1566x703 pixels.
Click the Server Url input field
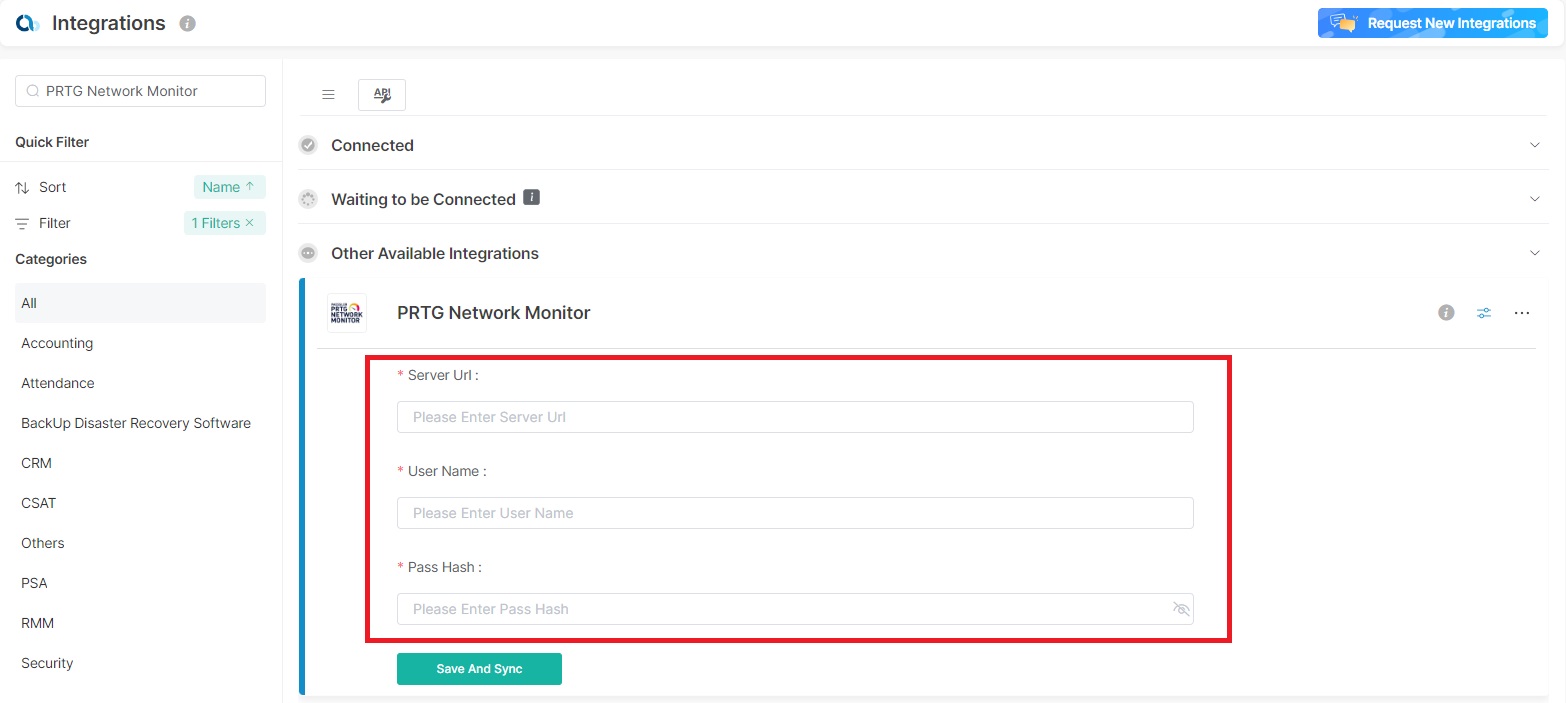tap(795, 417)
